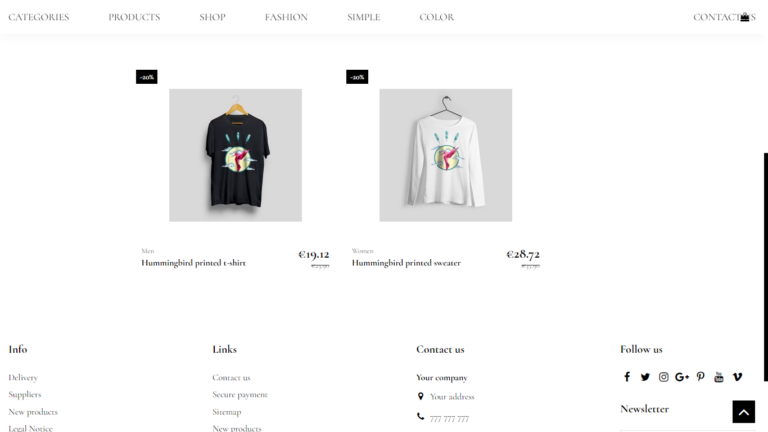Follow the Secure payment footer link

point(240,395)
